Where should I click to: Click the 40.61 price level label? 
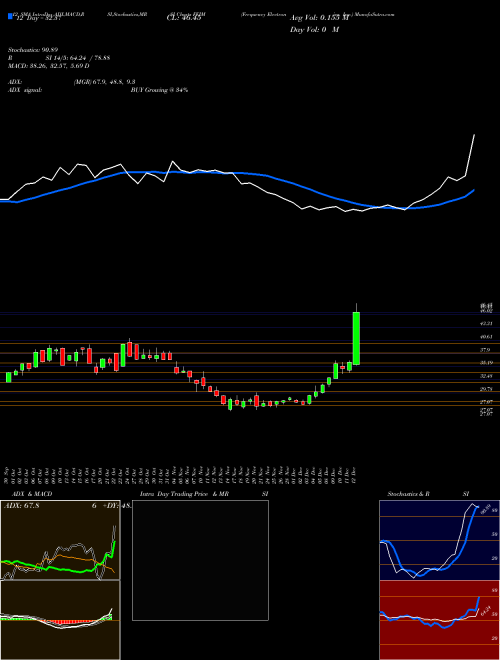486,337
